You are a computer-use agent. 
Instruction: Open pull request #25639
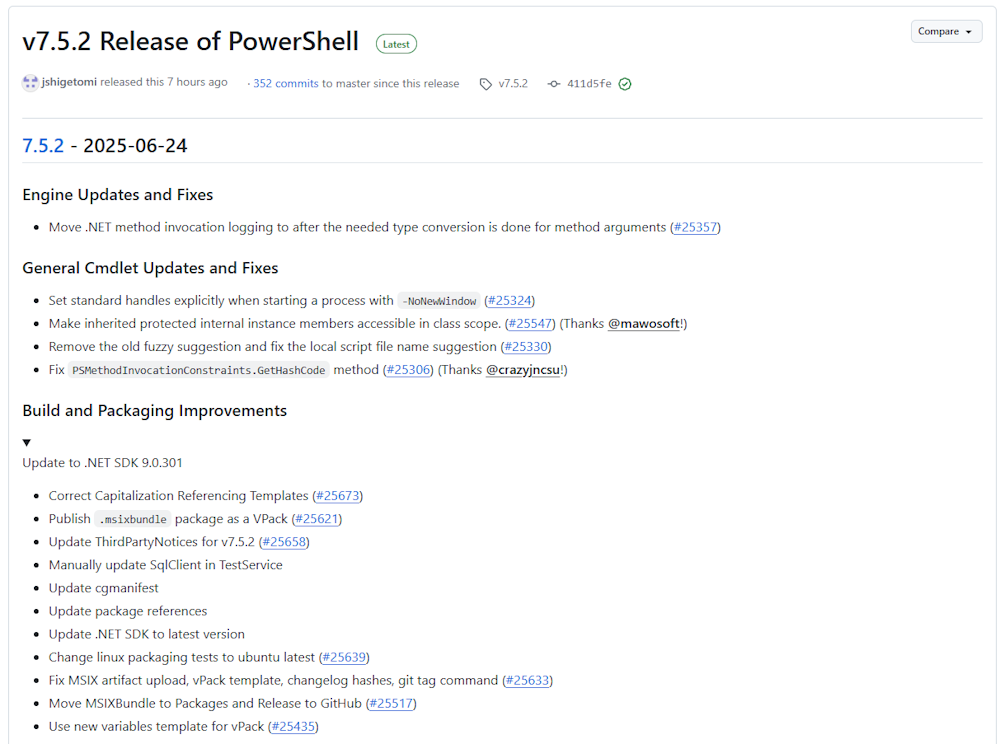[x=344, y=657]
